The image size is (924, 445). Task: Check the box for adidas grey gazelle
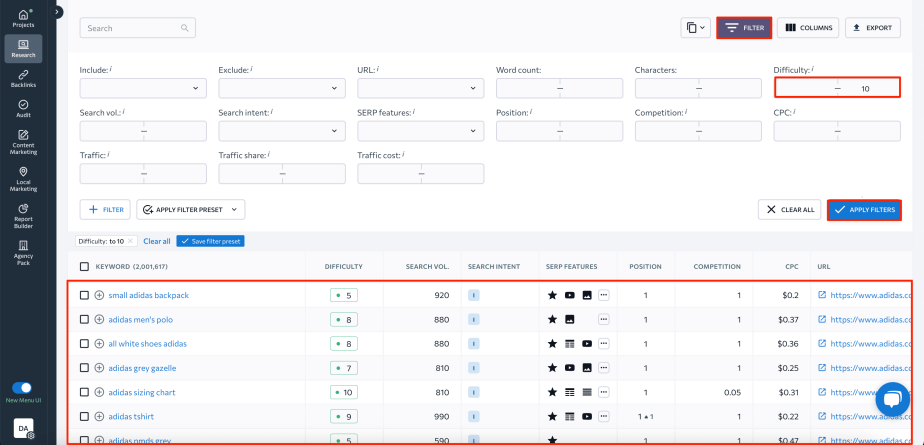click(x=84, y=368)
